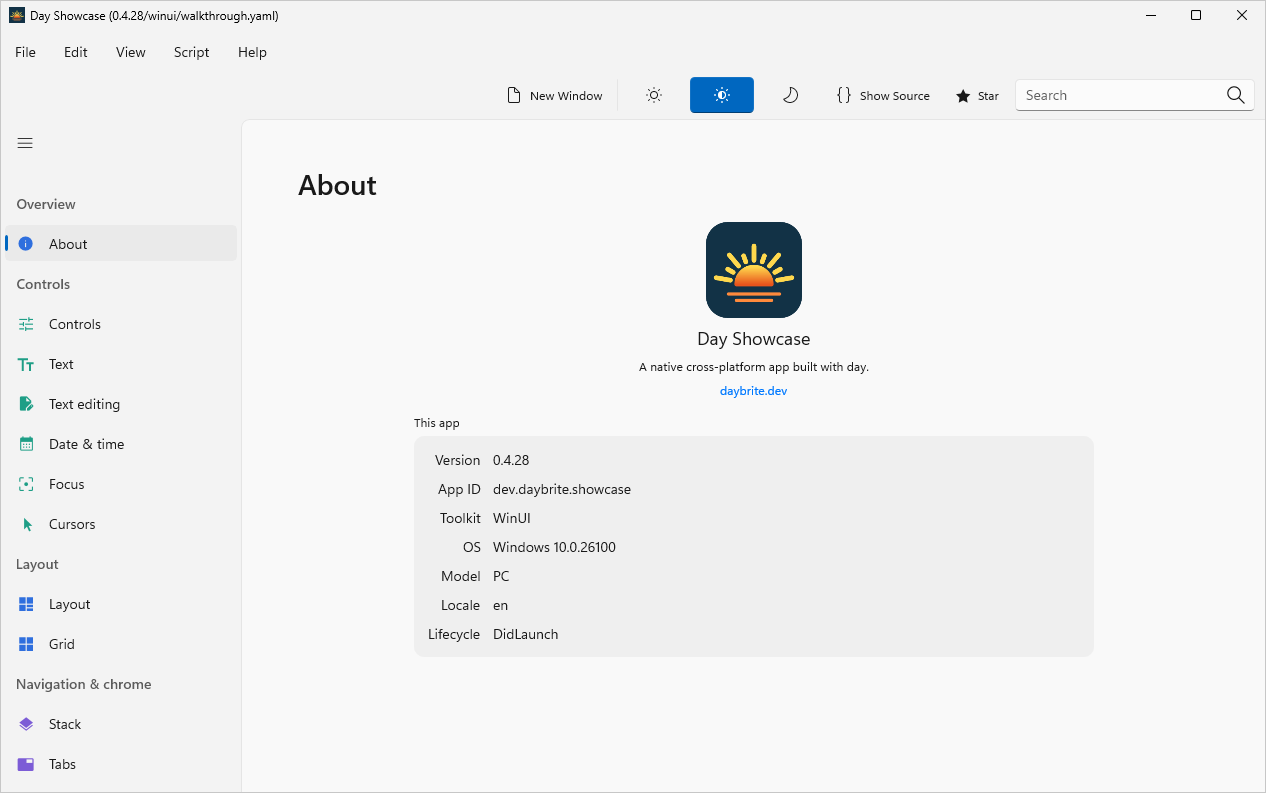Click the search magnifier icon

tap(1236, 95)
